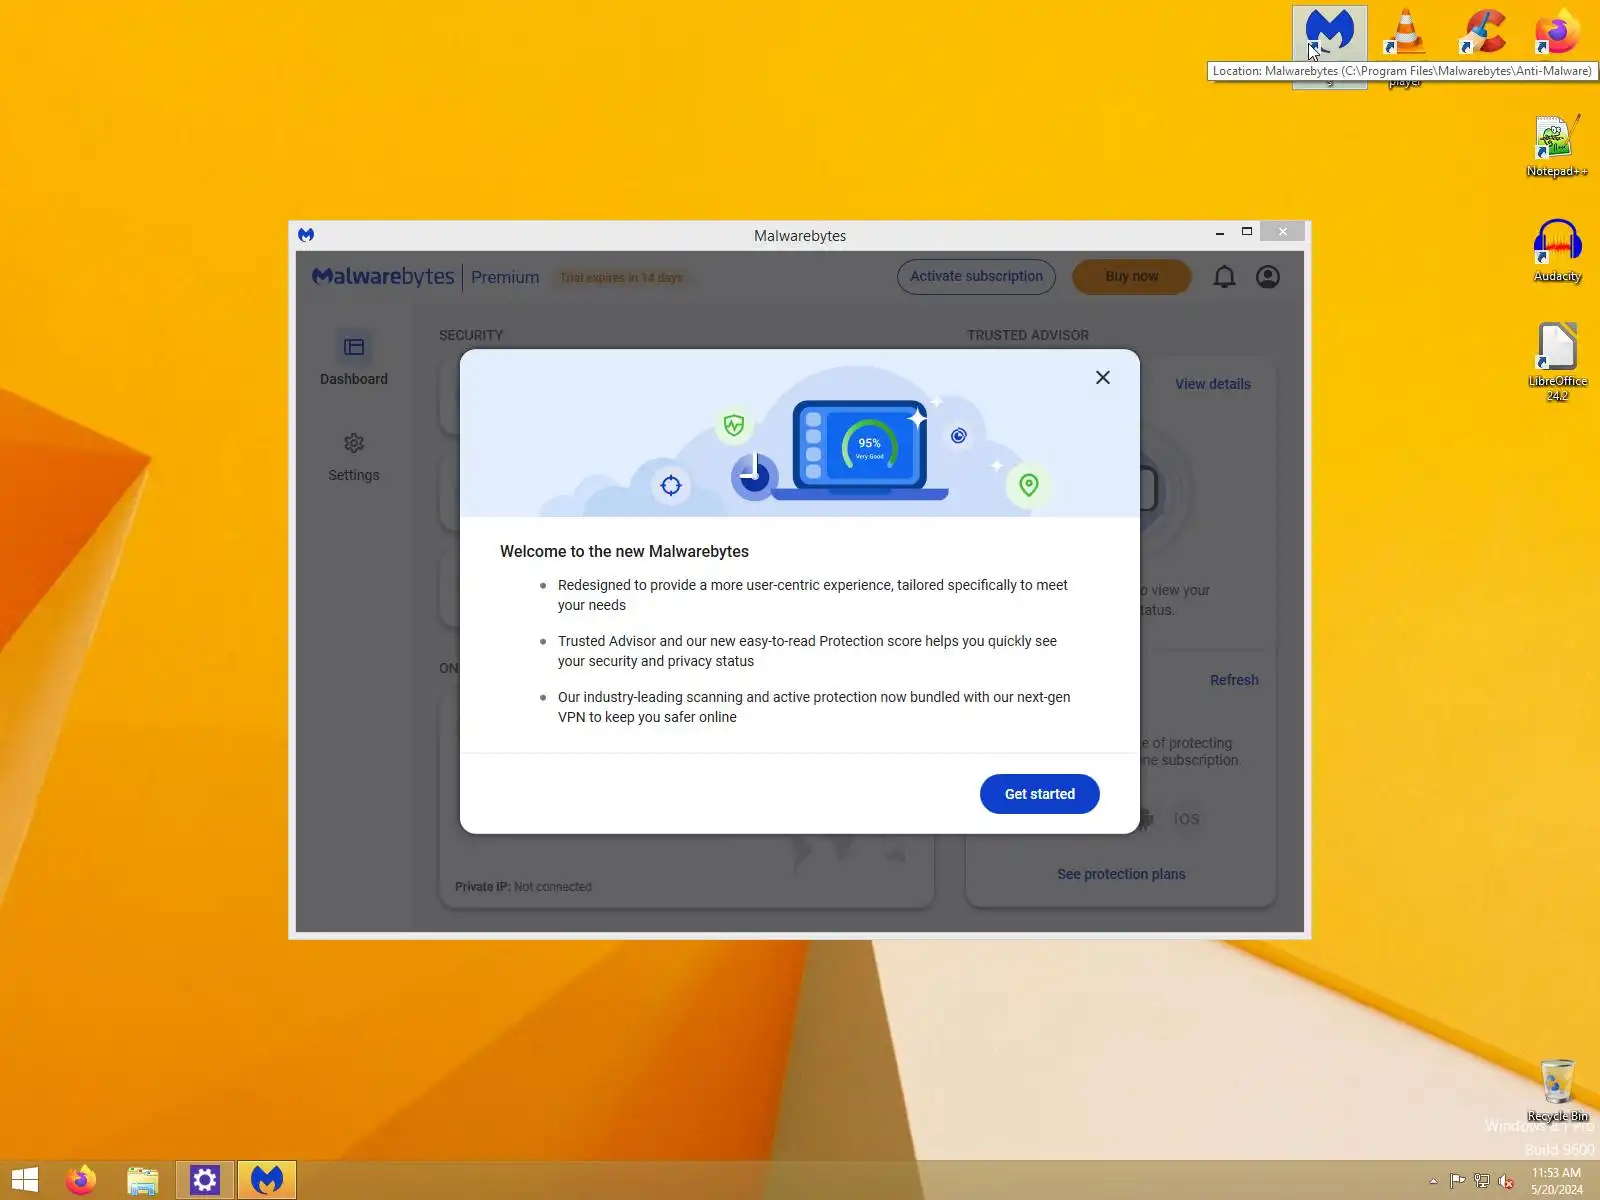
Task: Click the SECURITY section heading
Action: point(471,335)
